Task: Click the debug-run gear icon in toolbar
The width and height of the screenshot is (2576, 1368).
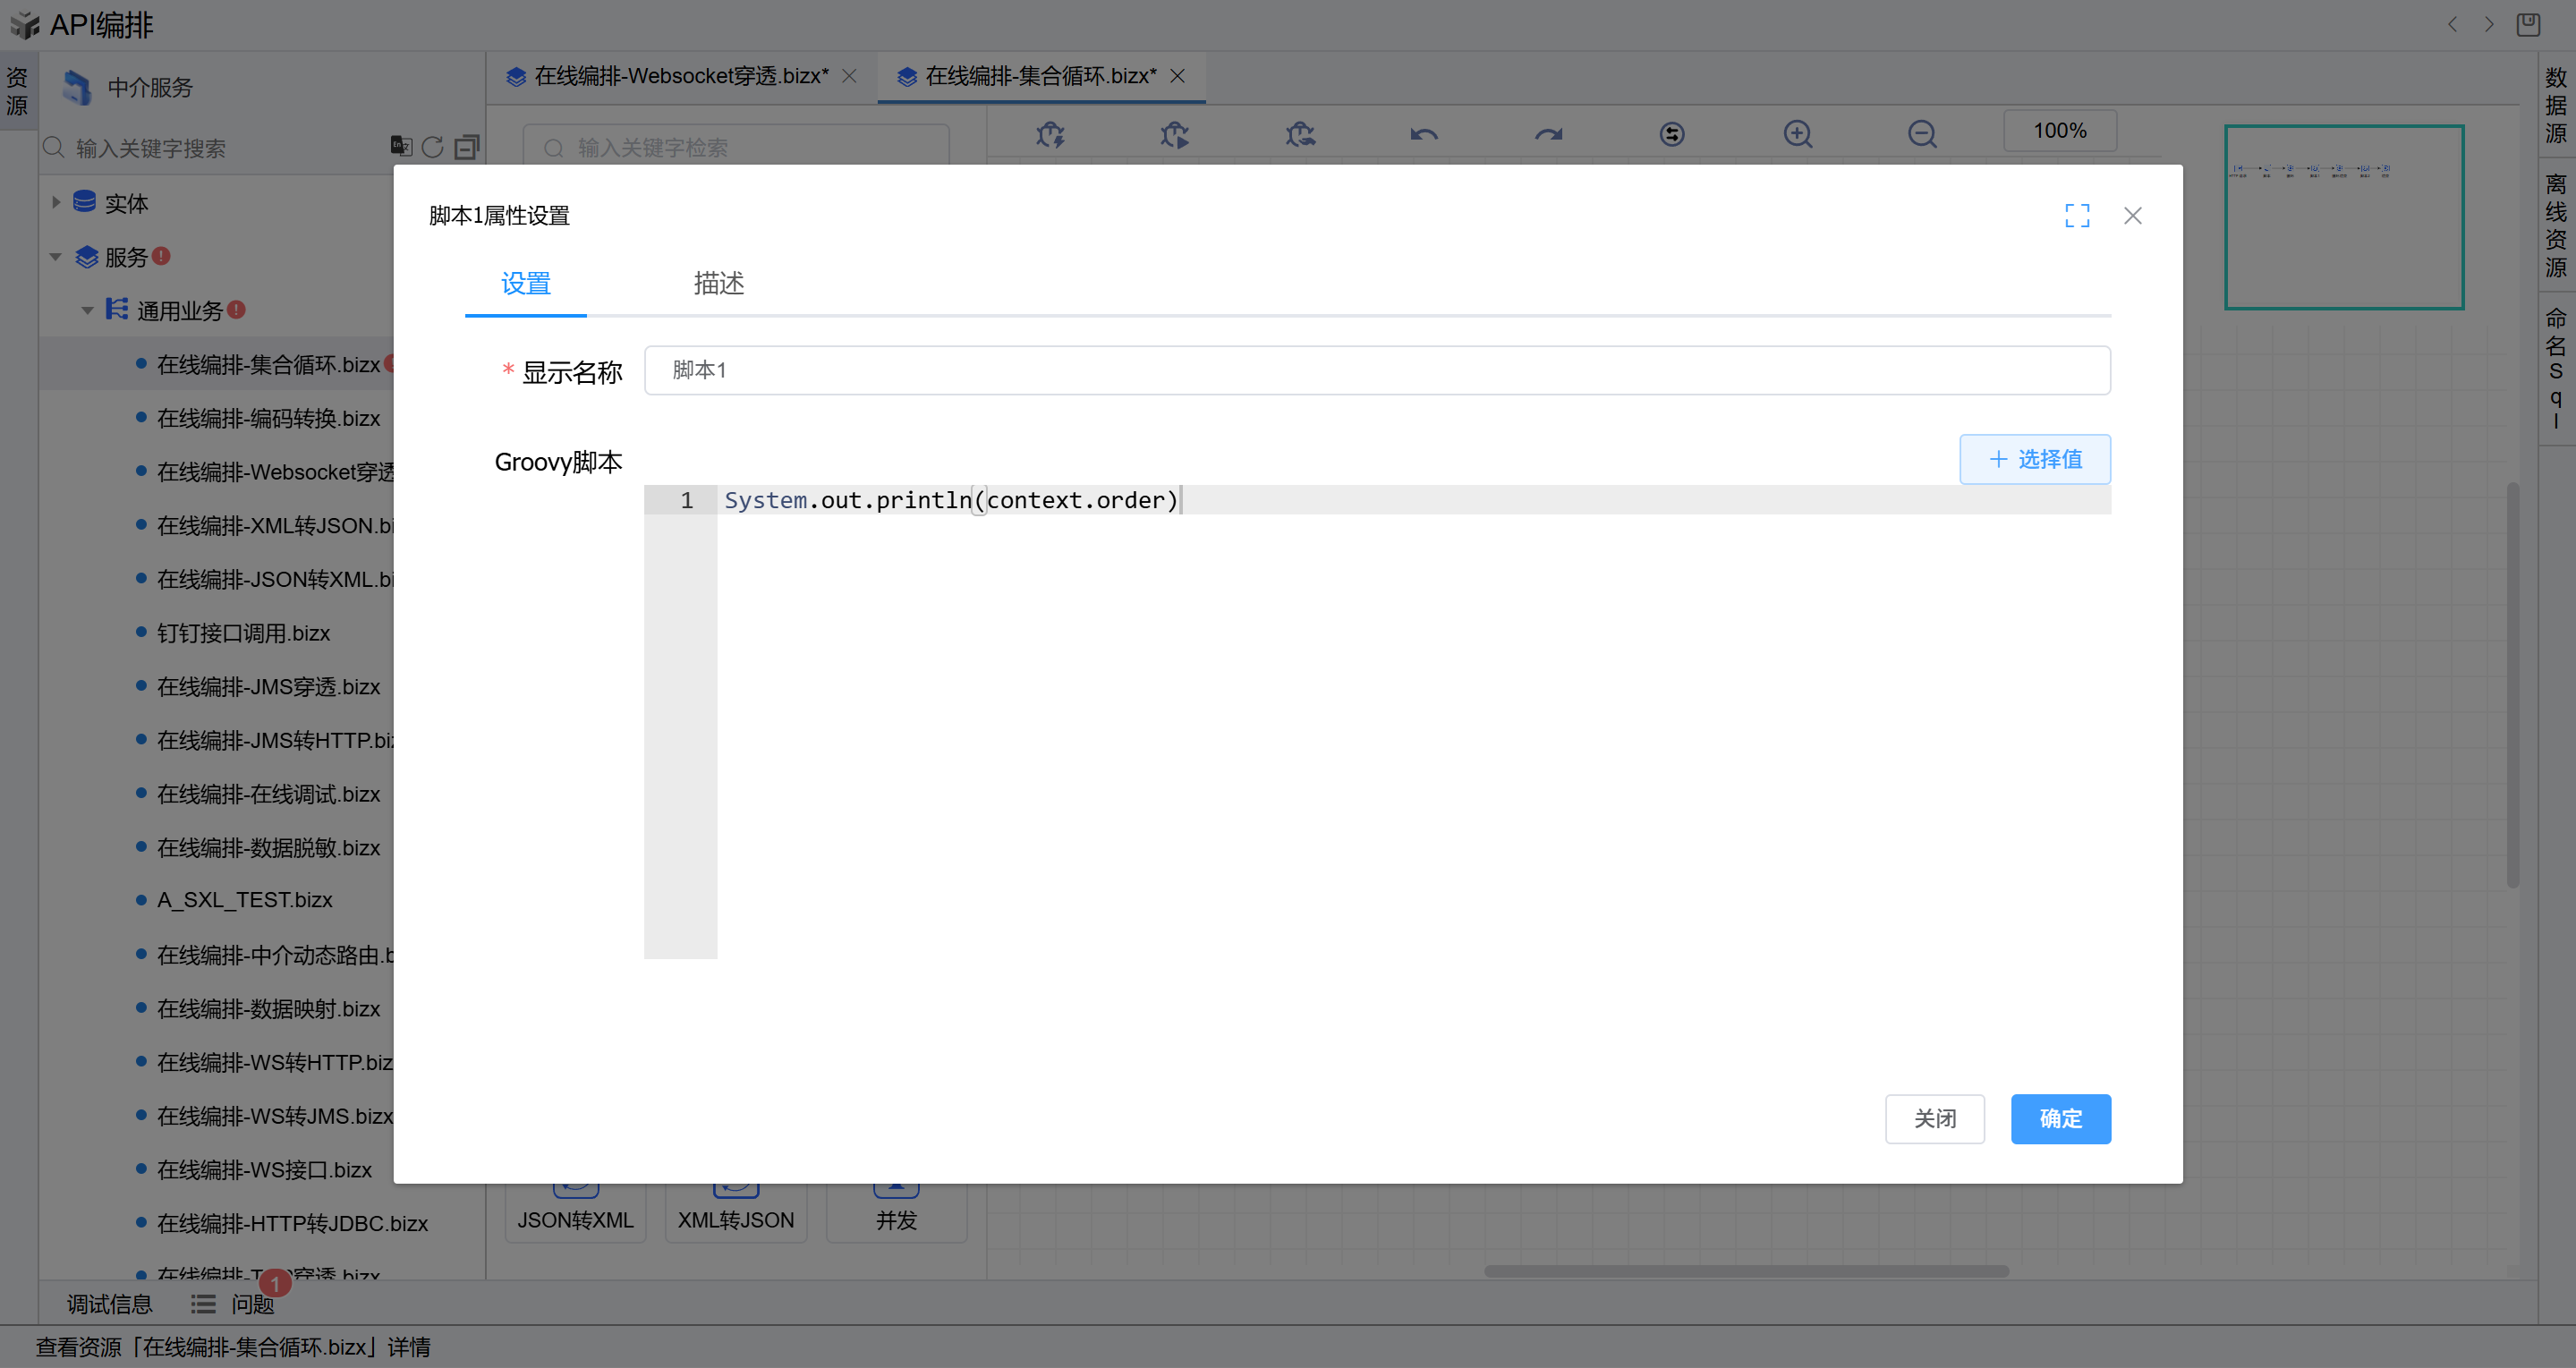Action: click(1174, 134)
